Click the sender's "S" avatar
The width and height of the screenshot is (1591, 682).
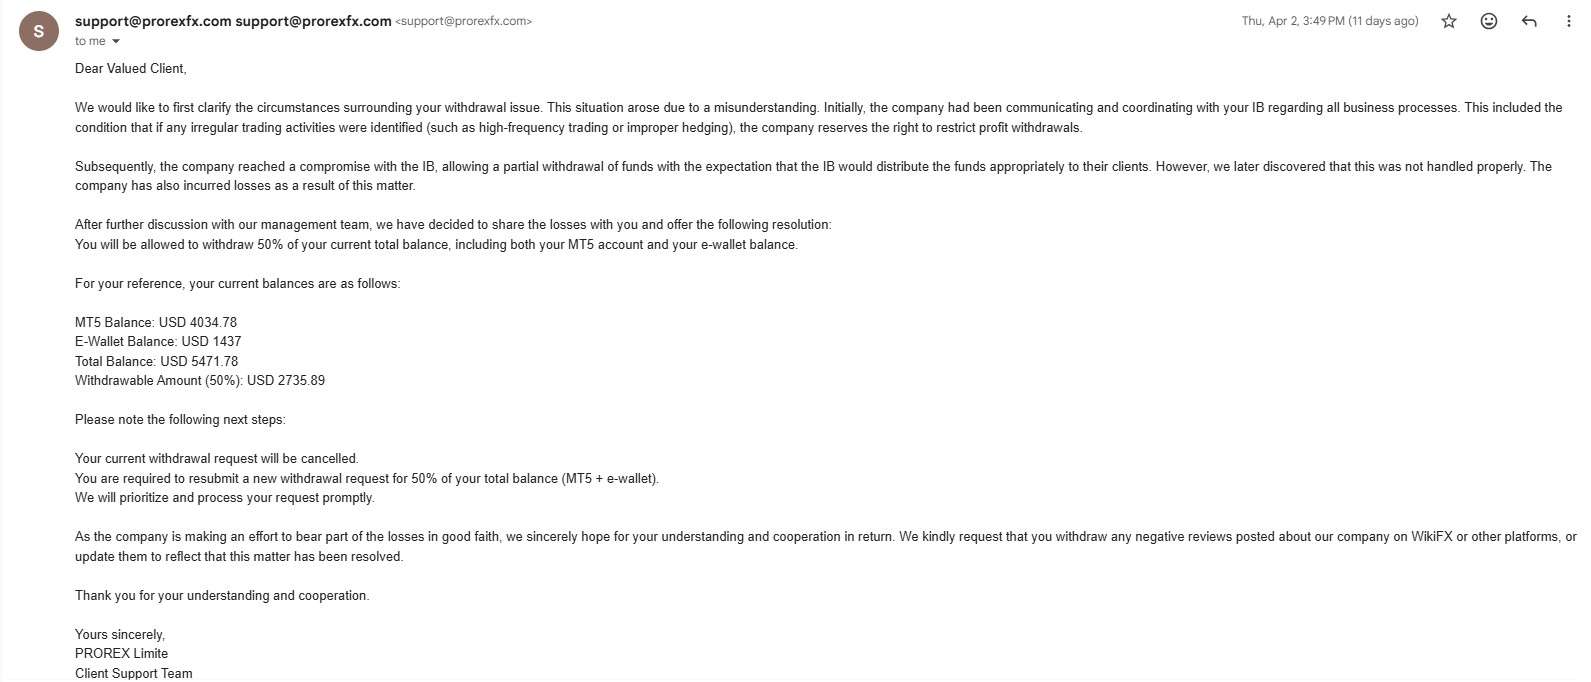(x=39, y=31)
